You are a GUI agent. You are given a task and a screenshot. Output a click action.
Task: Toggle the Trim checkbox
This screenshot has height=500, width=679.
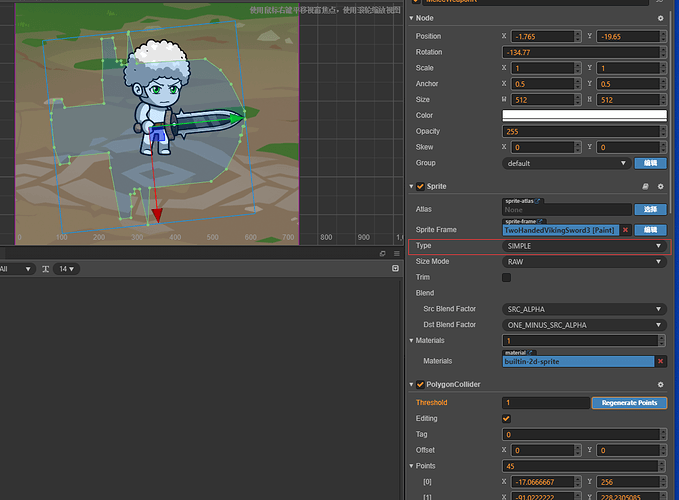click(x=506, y=277)
